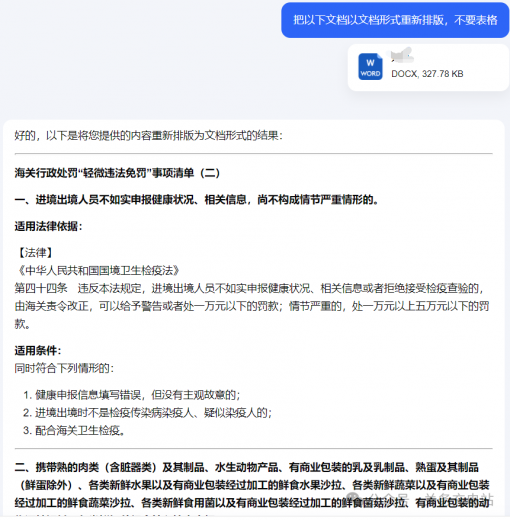Select list item 2 进境出境时不是检疫传染病染疫人
This screenshot has width=510, height=520.
pos(148,413)
